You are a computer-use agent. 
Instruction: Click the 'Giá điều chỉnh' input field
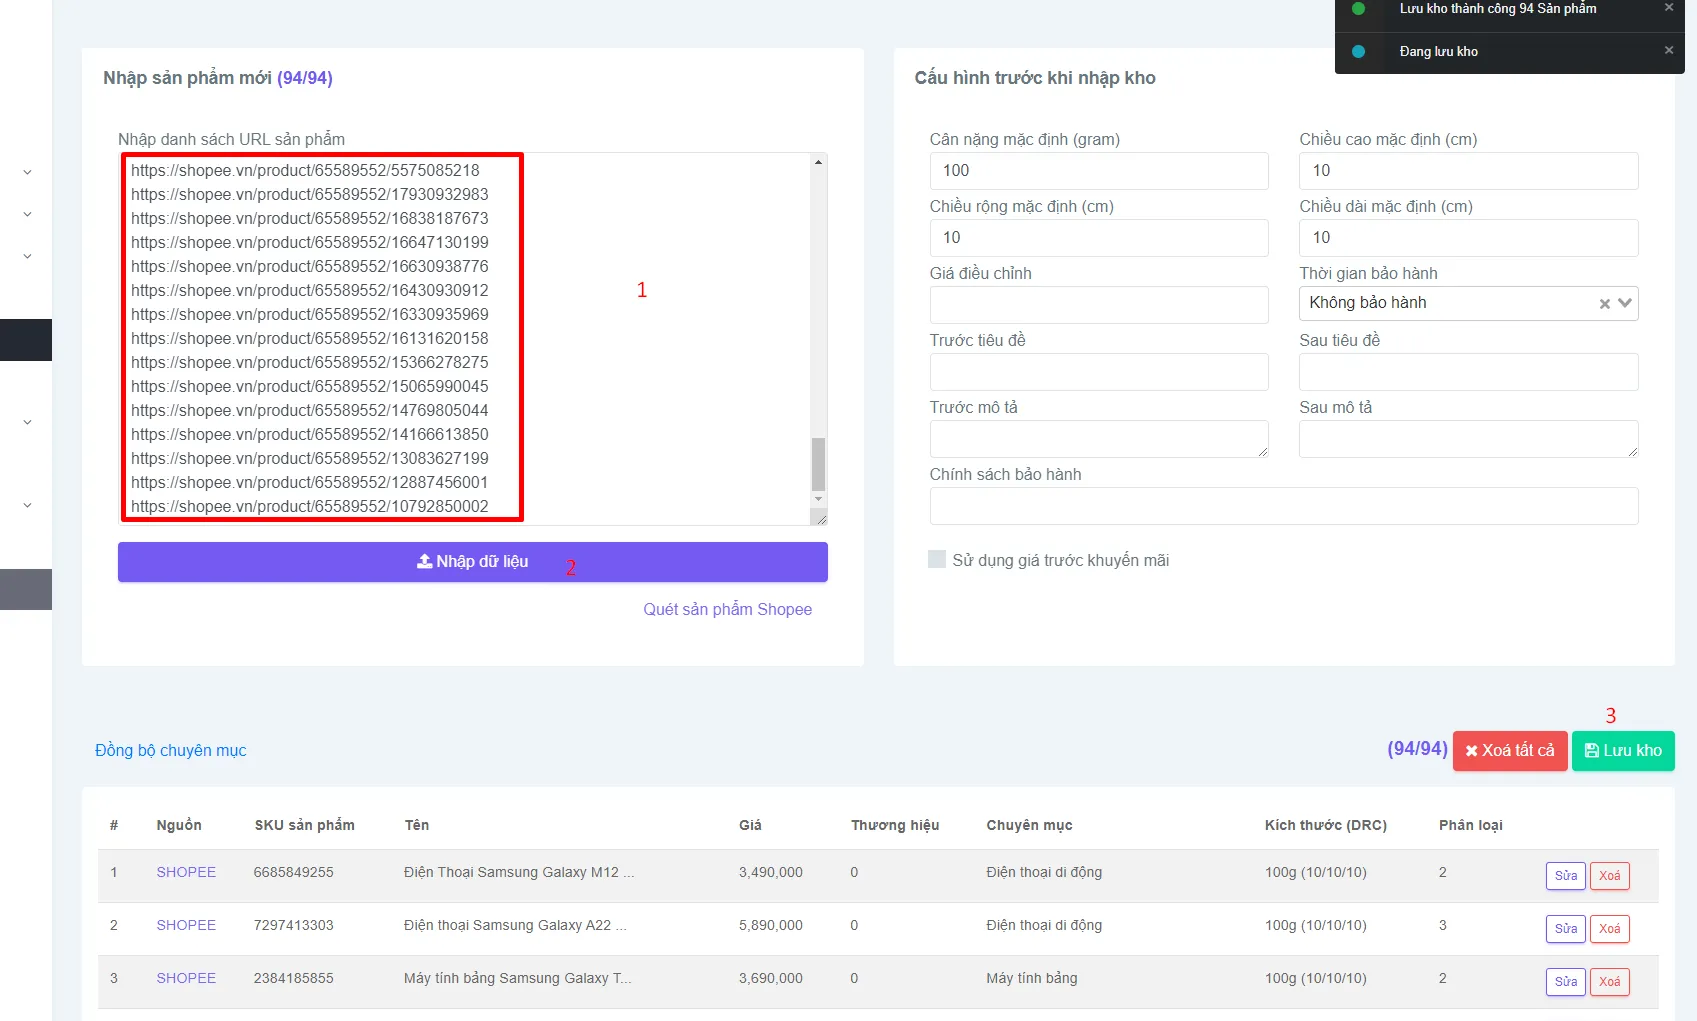pyautogui.click(x=1099, y=305)
